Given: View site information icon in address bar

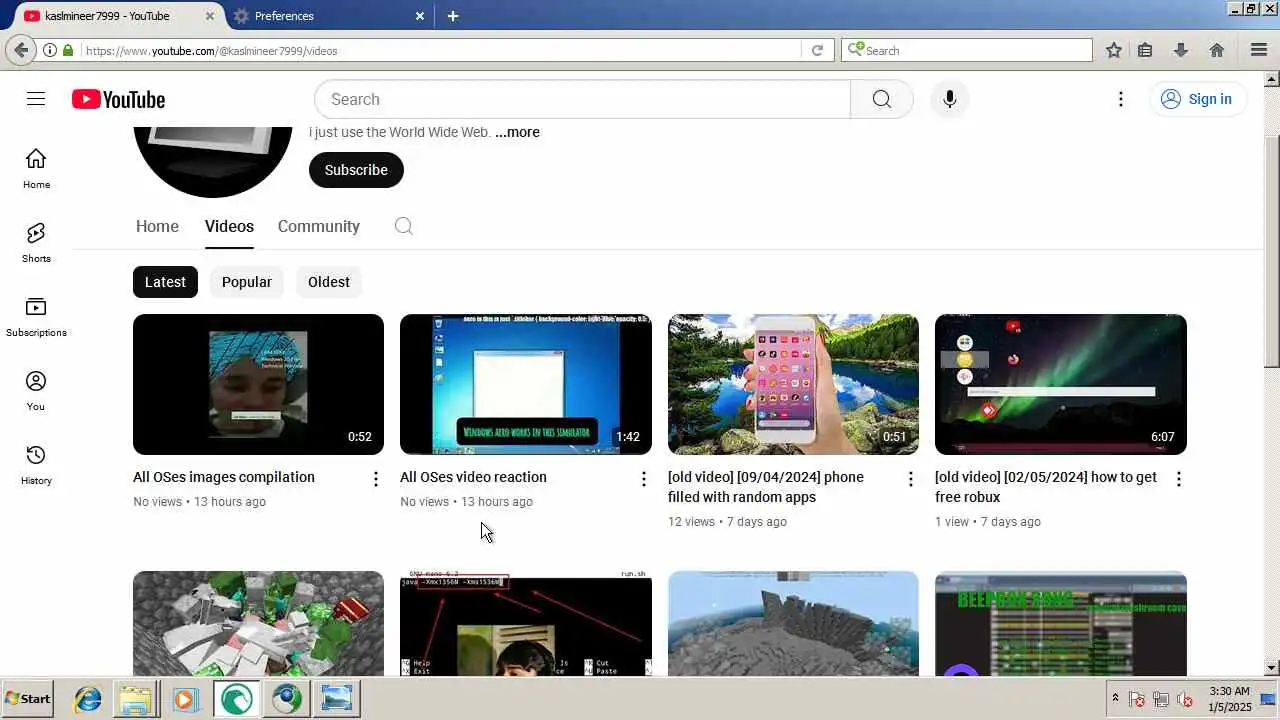Looking at the screenshot, I should (x=49, y=50).
